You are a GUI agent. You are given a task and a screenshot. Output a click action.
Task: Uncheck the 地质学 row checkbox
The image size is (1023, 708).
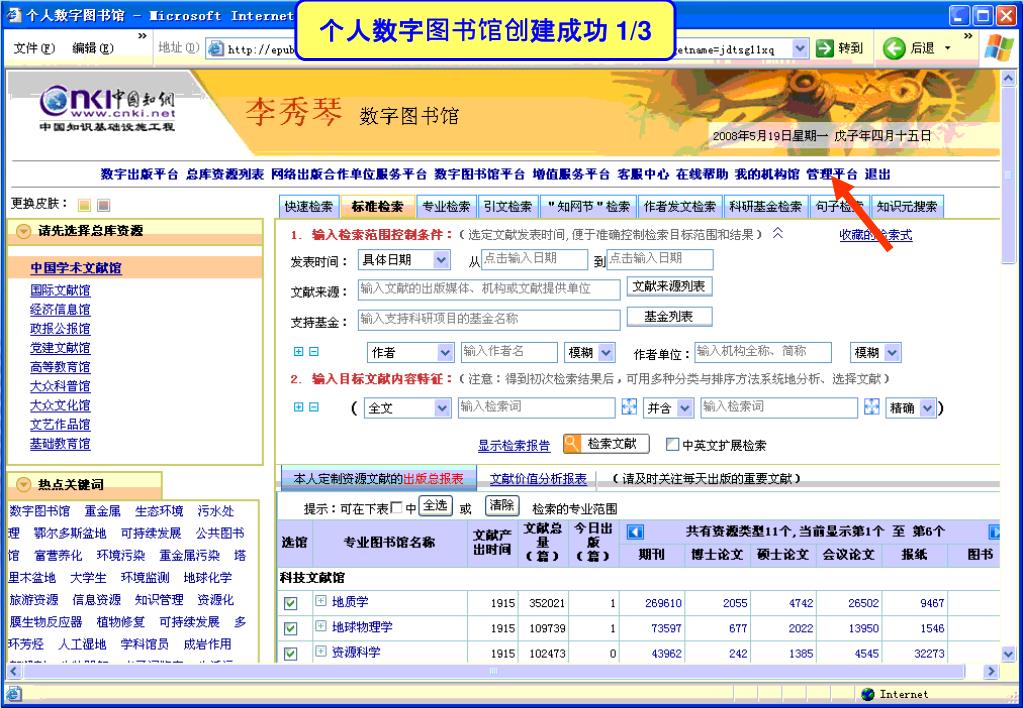pos(290,603)
